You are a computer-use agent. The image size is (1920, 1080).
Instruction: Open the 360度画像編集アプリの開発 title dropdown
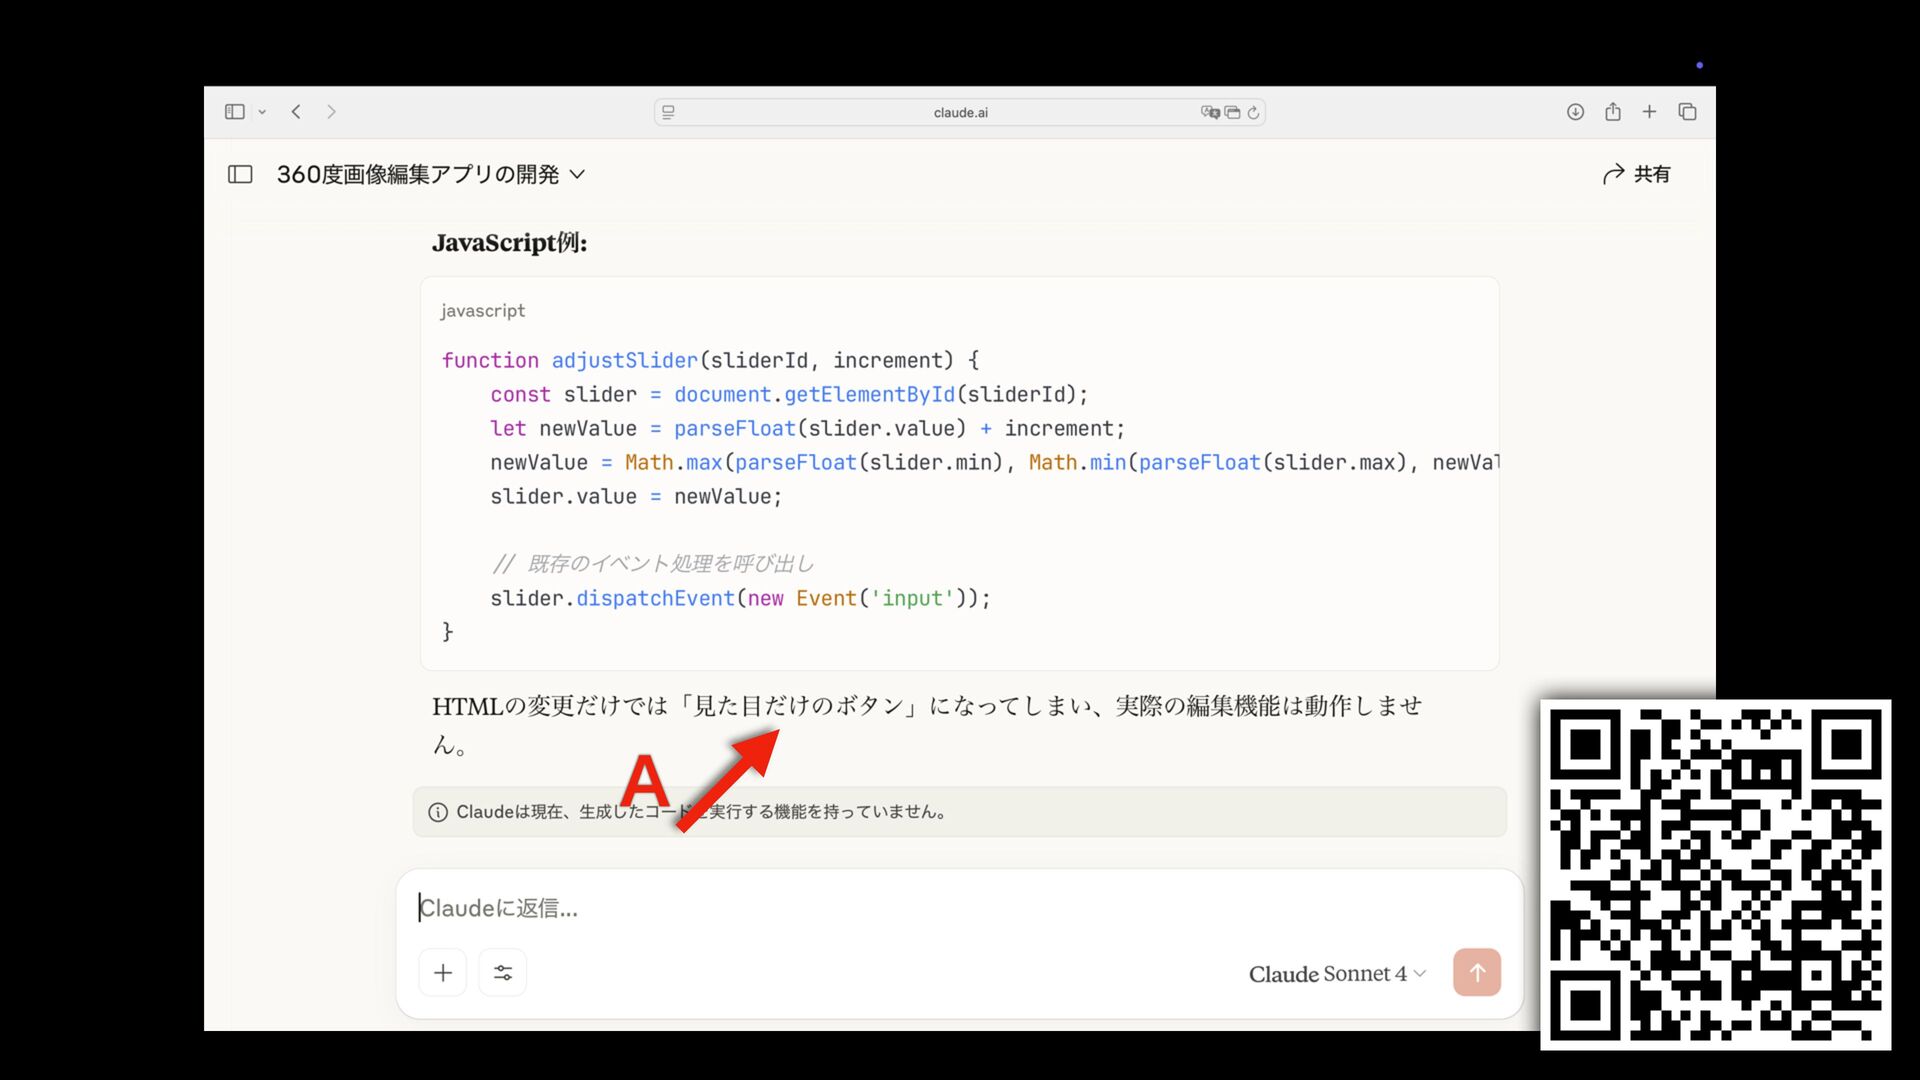tap(431, 174)
